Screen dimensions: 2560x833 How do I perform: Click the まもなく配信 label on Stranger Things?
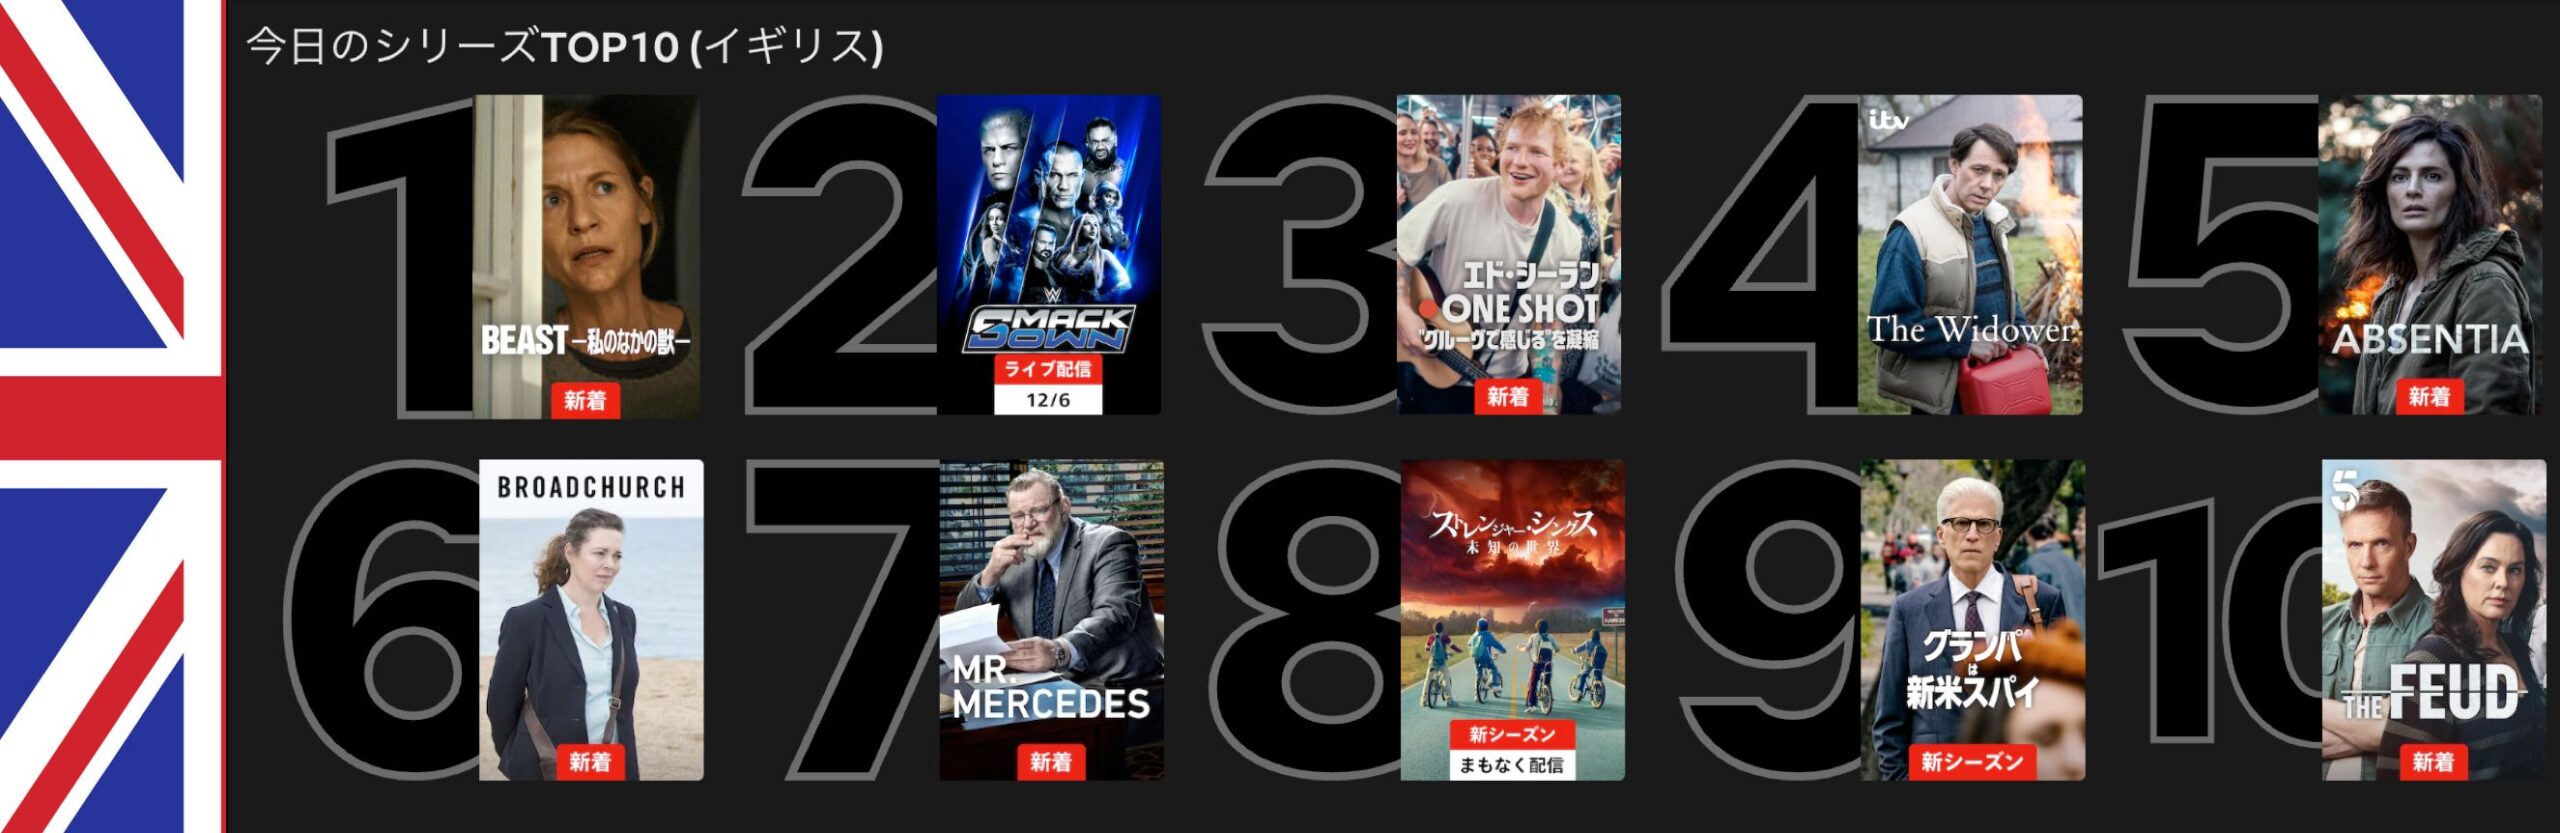pos(1512,765)
